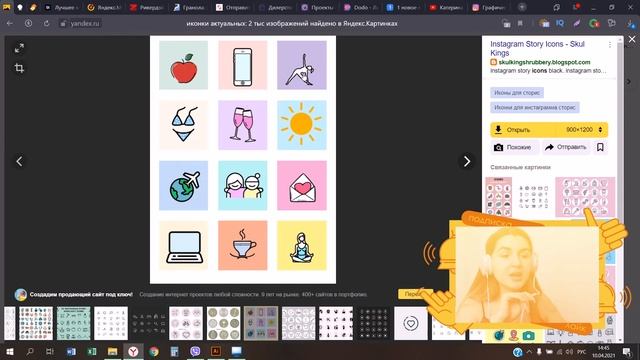Switch to the 'Ривердэл' browser tab
The height and width of the screenshot is (360, 640).
coord(147,7)
